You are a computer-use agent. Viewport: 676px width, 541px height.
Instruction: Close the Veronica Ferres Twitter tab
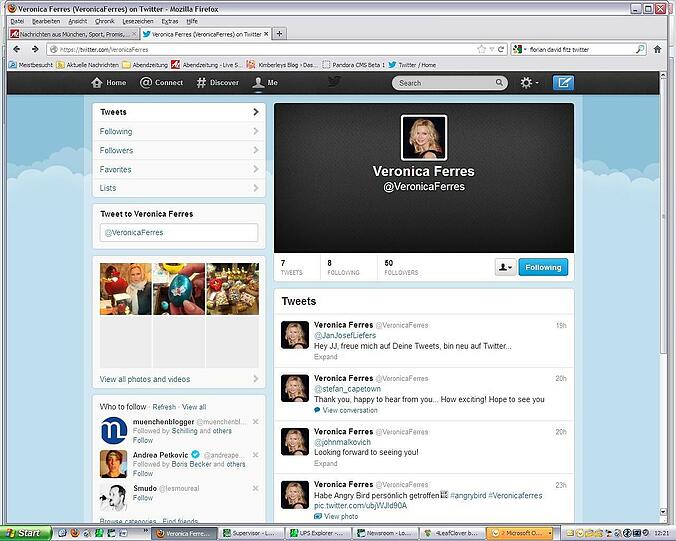point(266,34)
